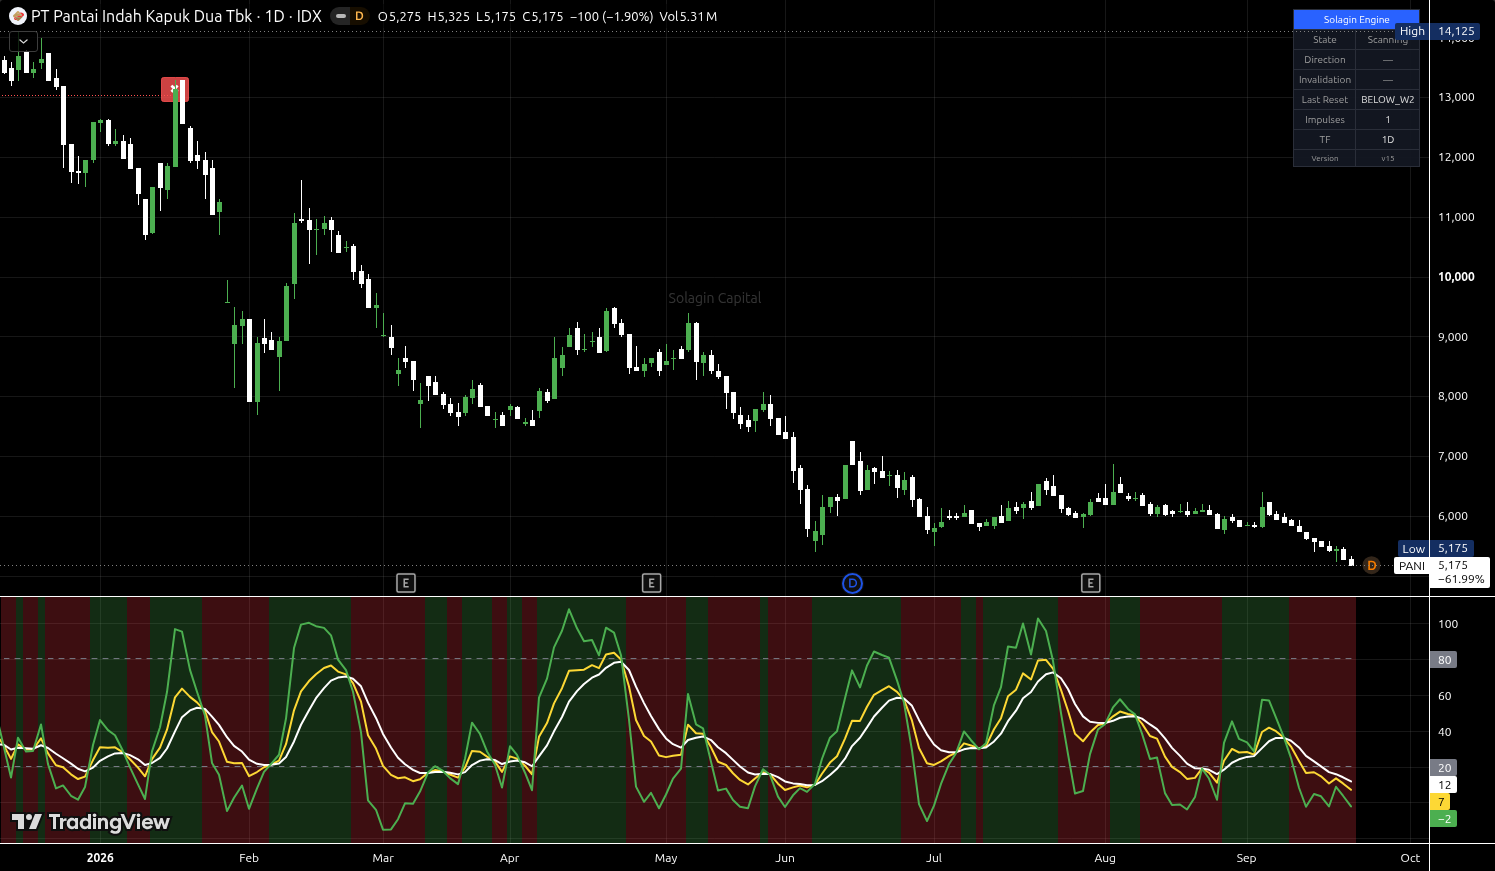Click the Solagin Engine table header
Viewport: 1495px width, 871px height.
[1356, 19]
